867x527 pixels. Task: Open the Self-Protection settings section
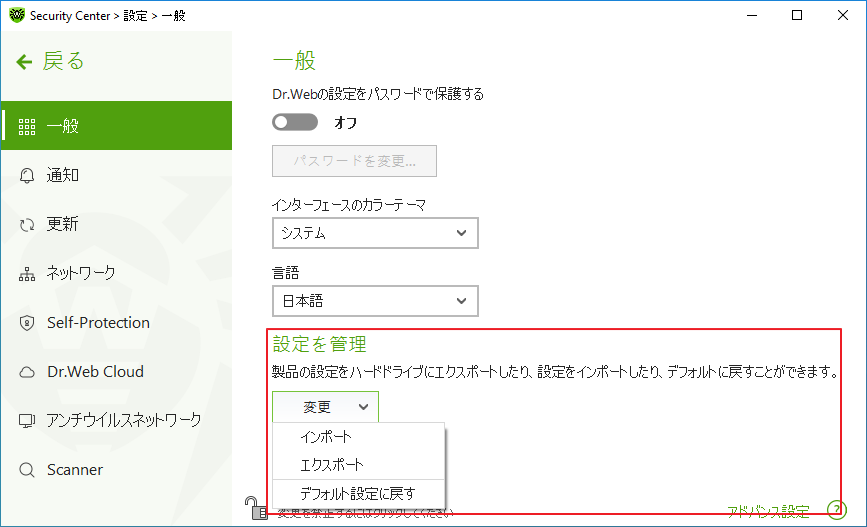116,323
